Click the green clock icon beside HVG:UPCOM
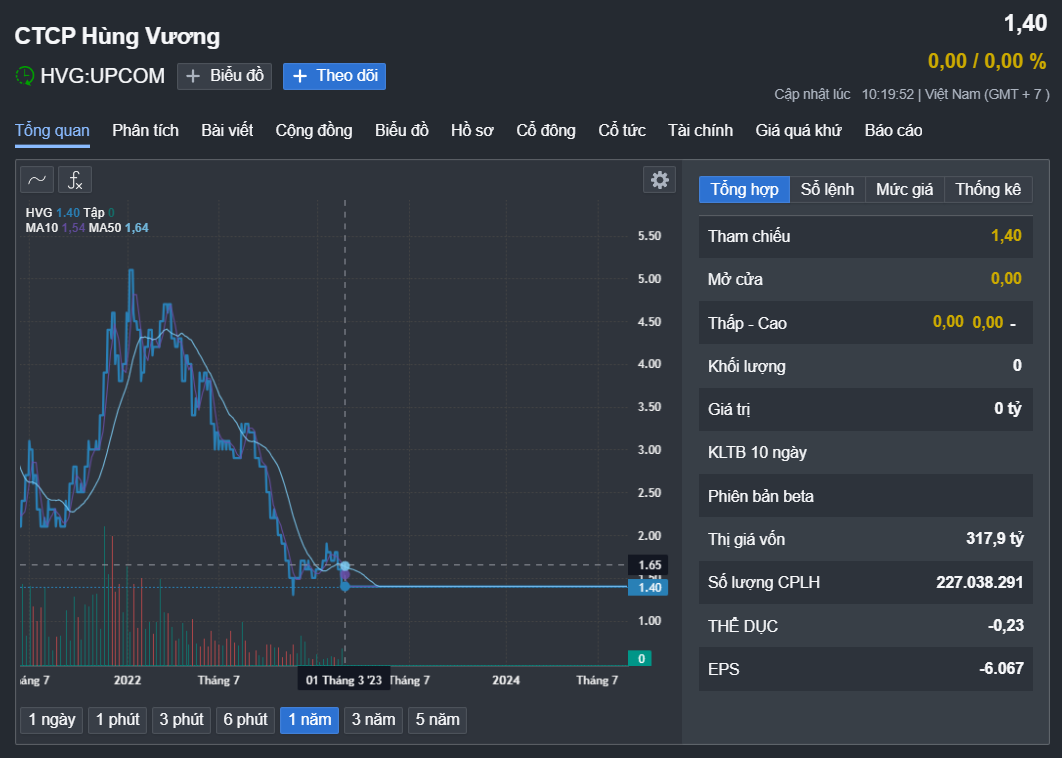This screenshot has height=758, width=1062. [24, 76]
